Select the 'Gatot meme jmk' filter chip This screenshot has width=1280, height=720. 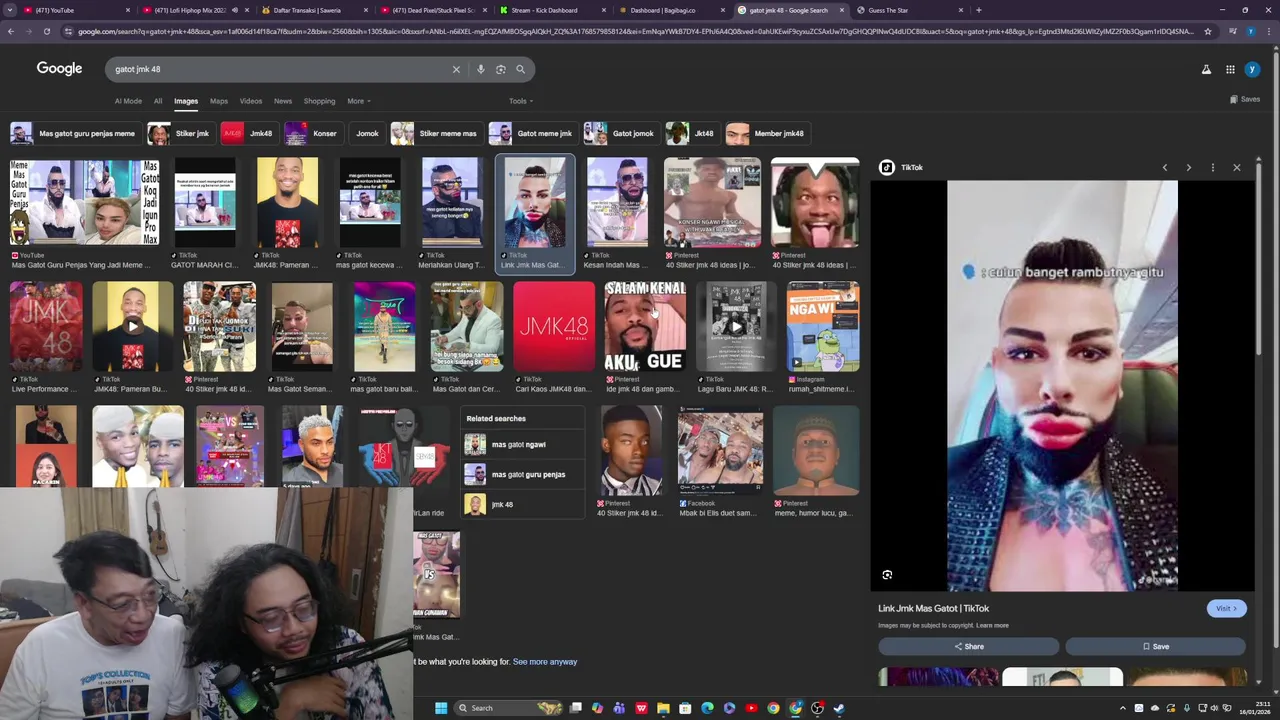tap(533, 133)
